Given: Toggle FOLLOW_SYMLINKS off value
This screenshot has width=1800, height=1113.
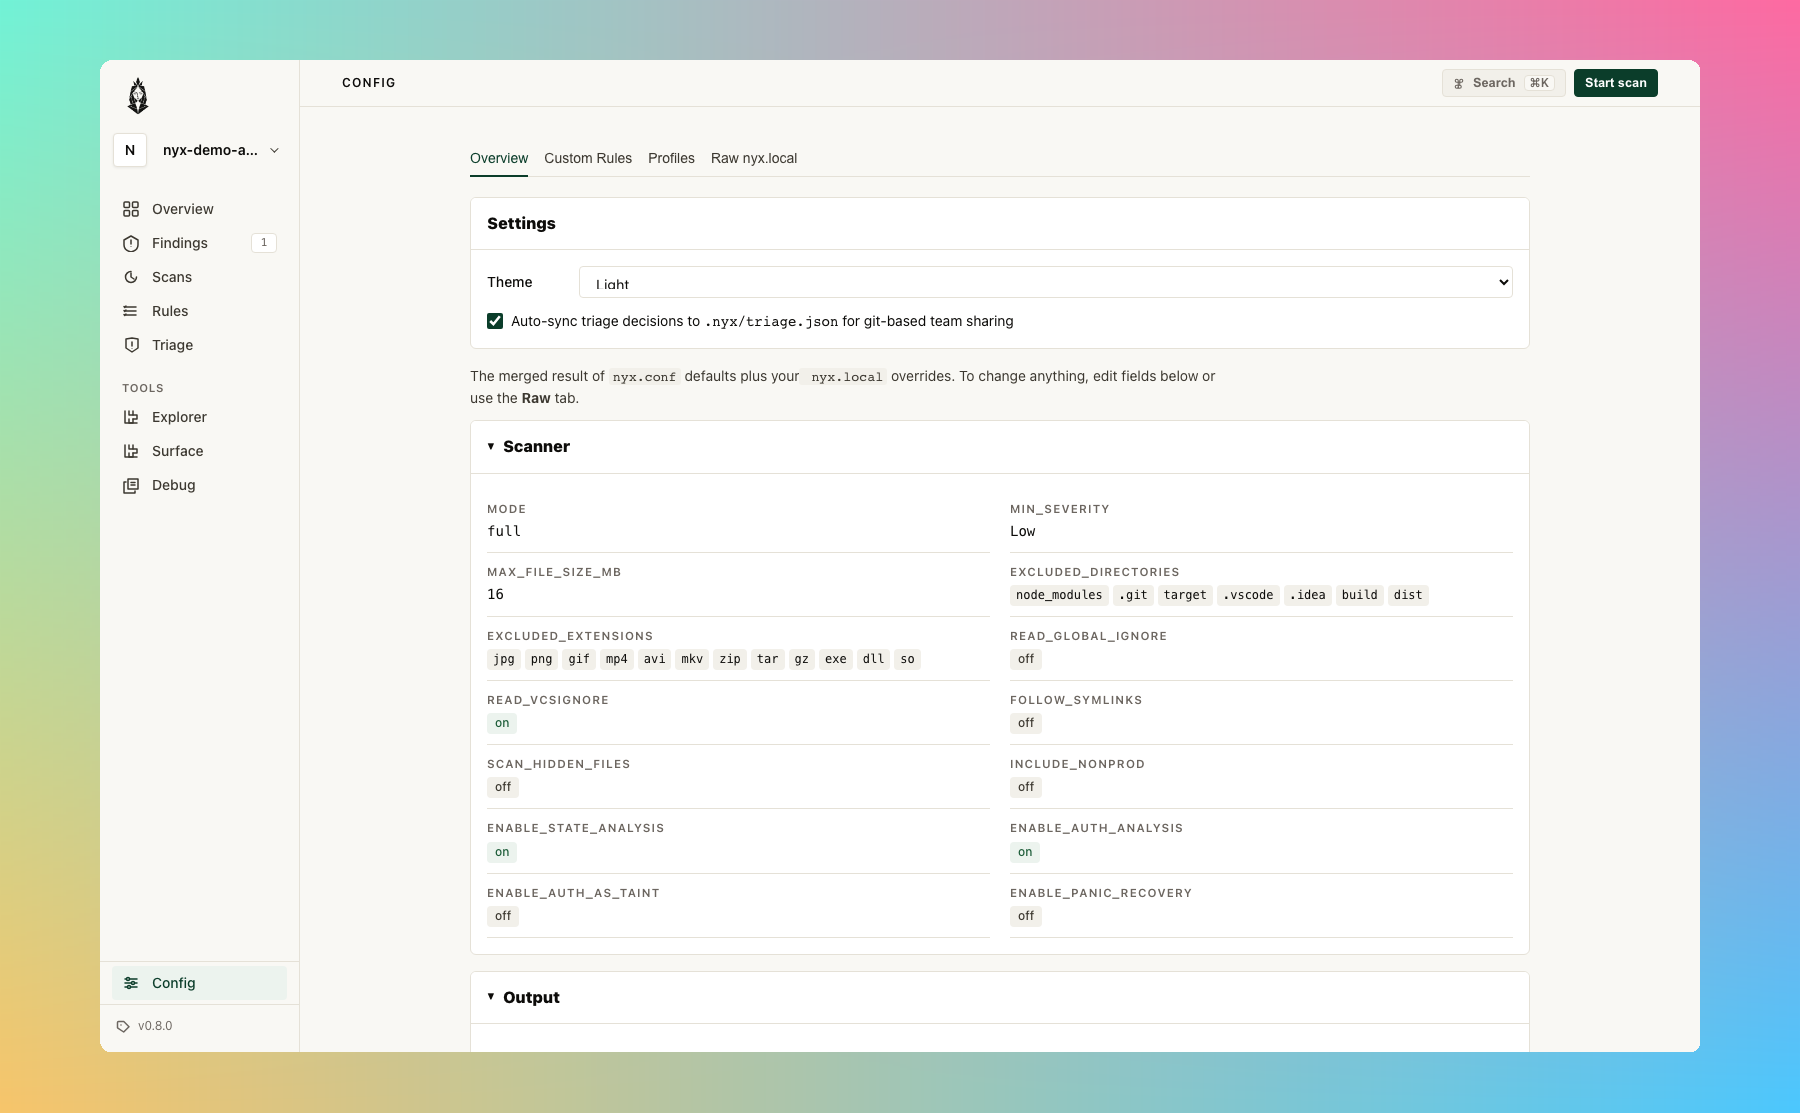Looking at the screenshot, I should click(x=1026, y=723).
